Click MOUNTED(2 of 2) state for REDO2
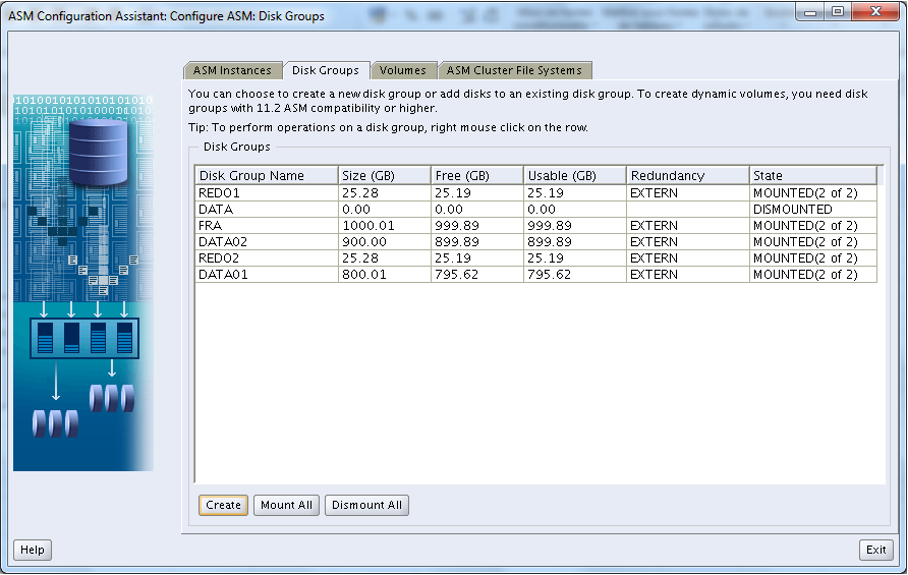The width and height of the screenshot is (908, 575). coord(813,258)
